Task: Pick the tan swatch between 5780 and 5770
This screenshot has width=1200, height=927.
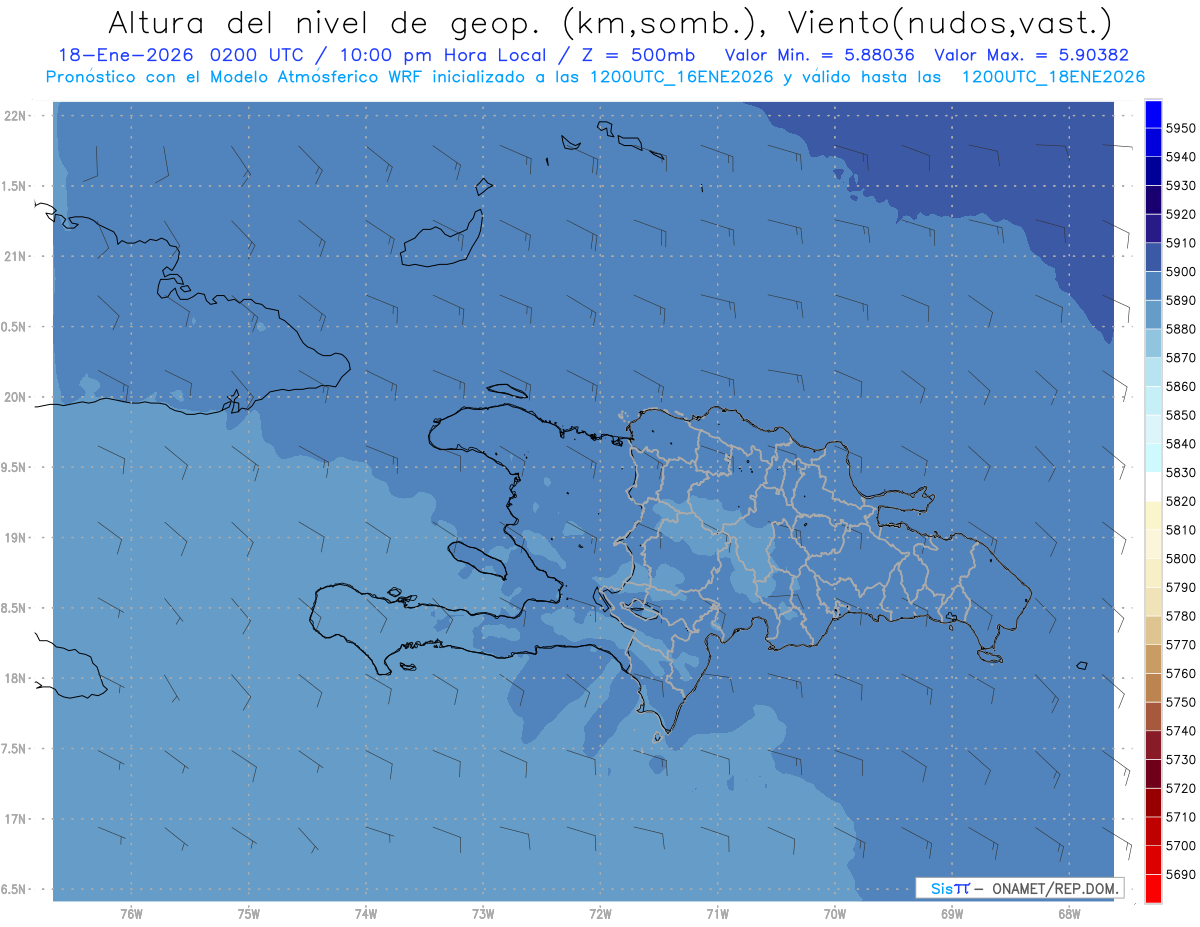Action: (1153, 630)
